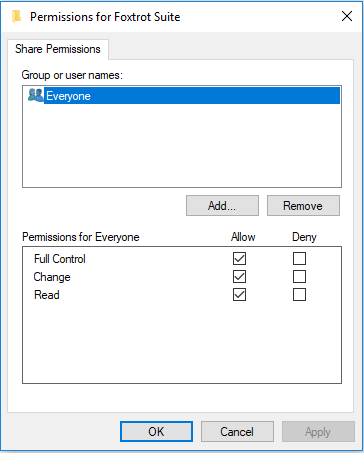Check Deny for Change permission

(x=299, y=277)
